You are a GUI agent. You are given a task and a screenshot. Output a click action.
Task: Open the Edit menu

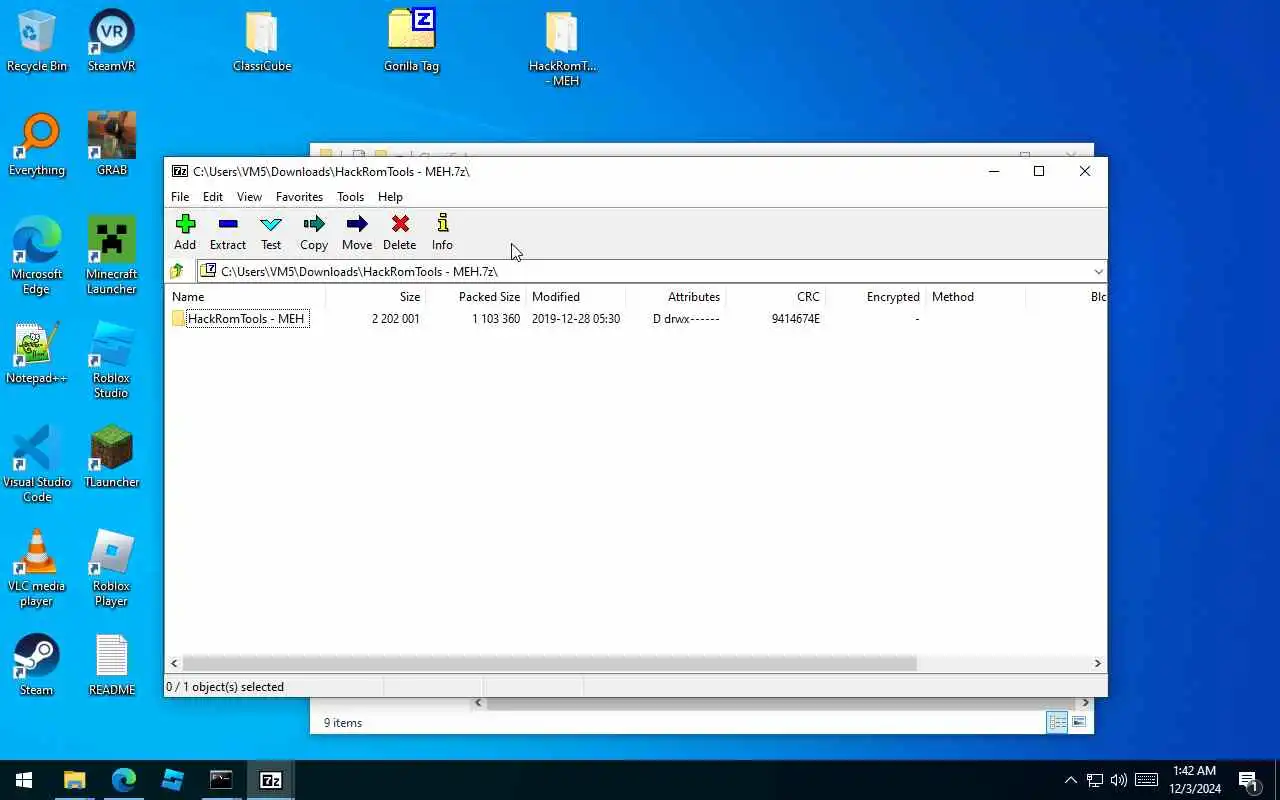[x=213, y=197]
